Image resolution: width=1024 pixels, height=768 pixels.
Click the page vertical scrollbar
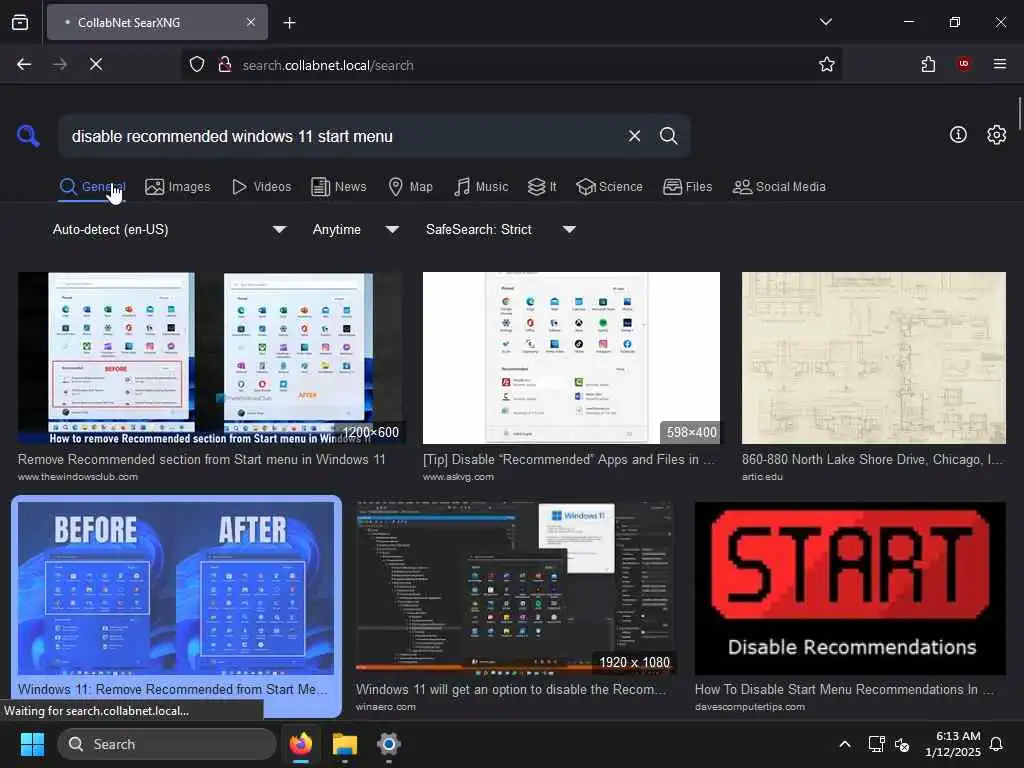pos(1019,114)
